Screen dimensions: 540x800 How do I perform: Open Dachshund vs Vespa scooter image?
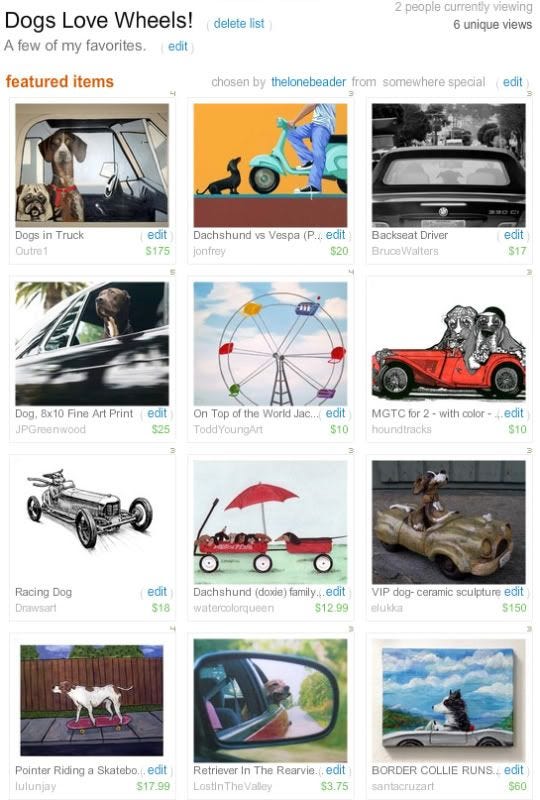click(270, 165)
